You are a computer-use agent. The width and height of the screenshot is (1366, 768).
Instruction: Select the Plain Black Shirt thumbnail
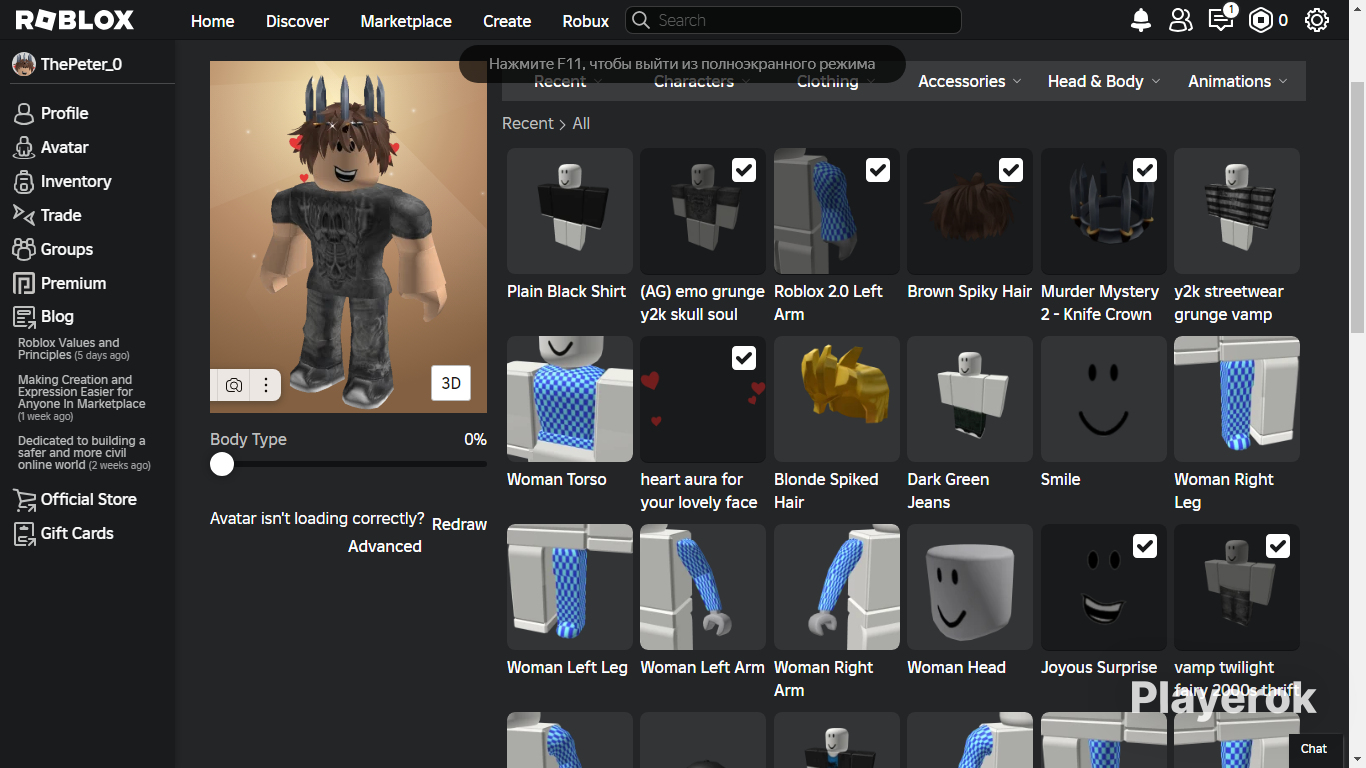click(570, 211)
